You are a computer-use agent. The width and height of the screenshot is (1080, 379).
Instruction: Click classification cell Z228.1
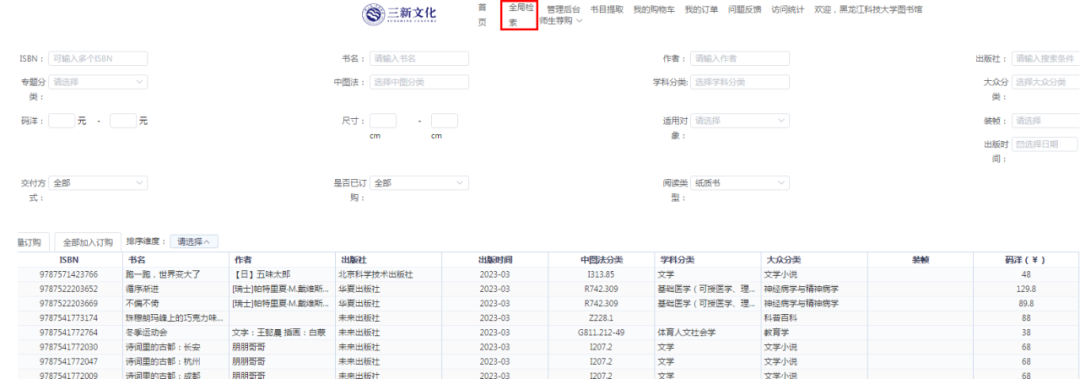tap(601, 318)
